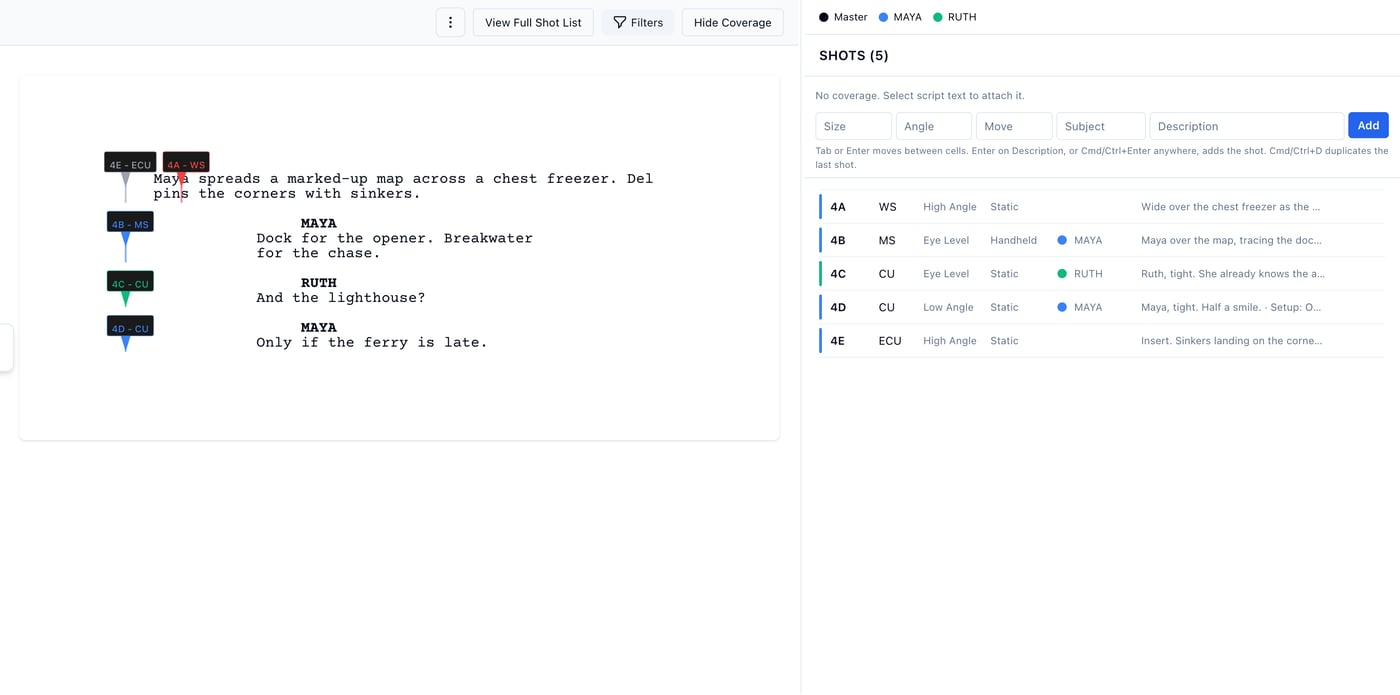Select the 4D - CU script marker
Viewport: 1400px width, 695px height.
click(x=130, y=327)
